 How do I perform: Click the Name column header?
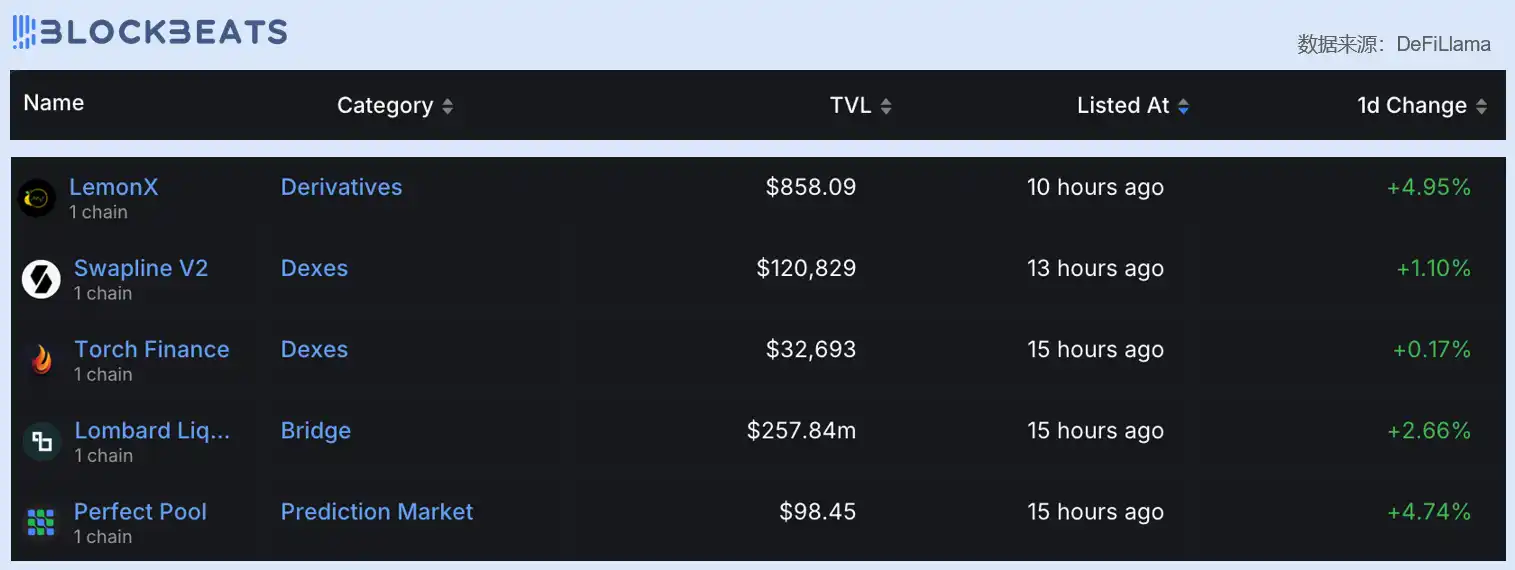pos(54,103)
